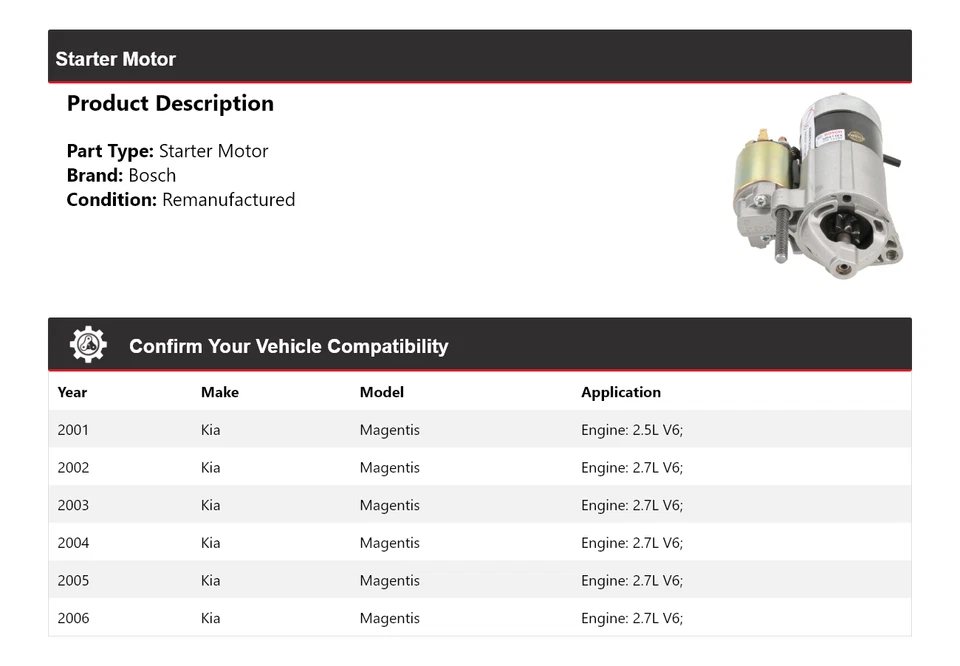Select the 2006 year row cell

point(73,618)
